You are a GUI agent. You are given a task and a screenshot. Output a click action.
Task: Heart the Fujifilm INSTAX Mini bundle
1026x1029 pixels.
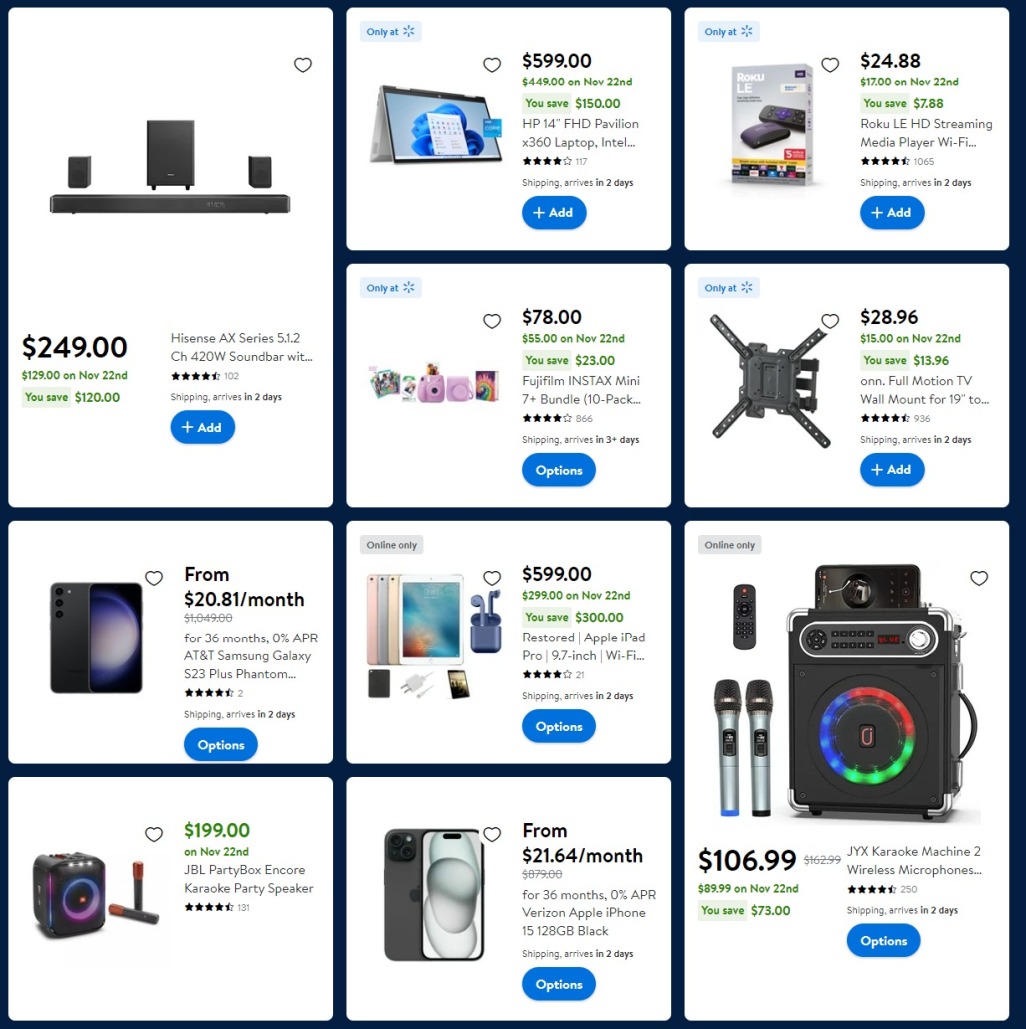coord(492,321)
